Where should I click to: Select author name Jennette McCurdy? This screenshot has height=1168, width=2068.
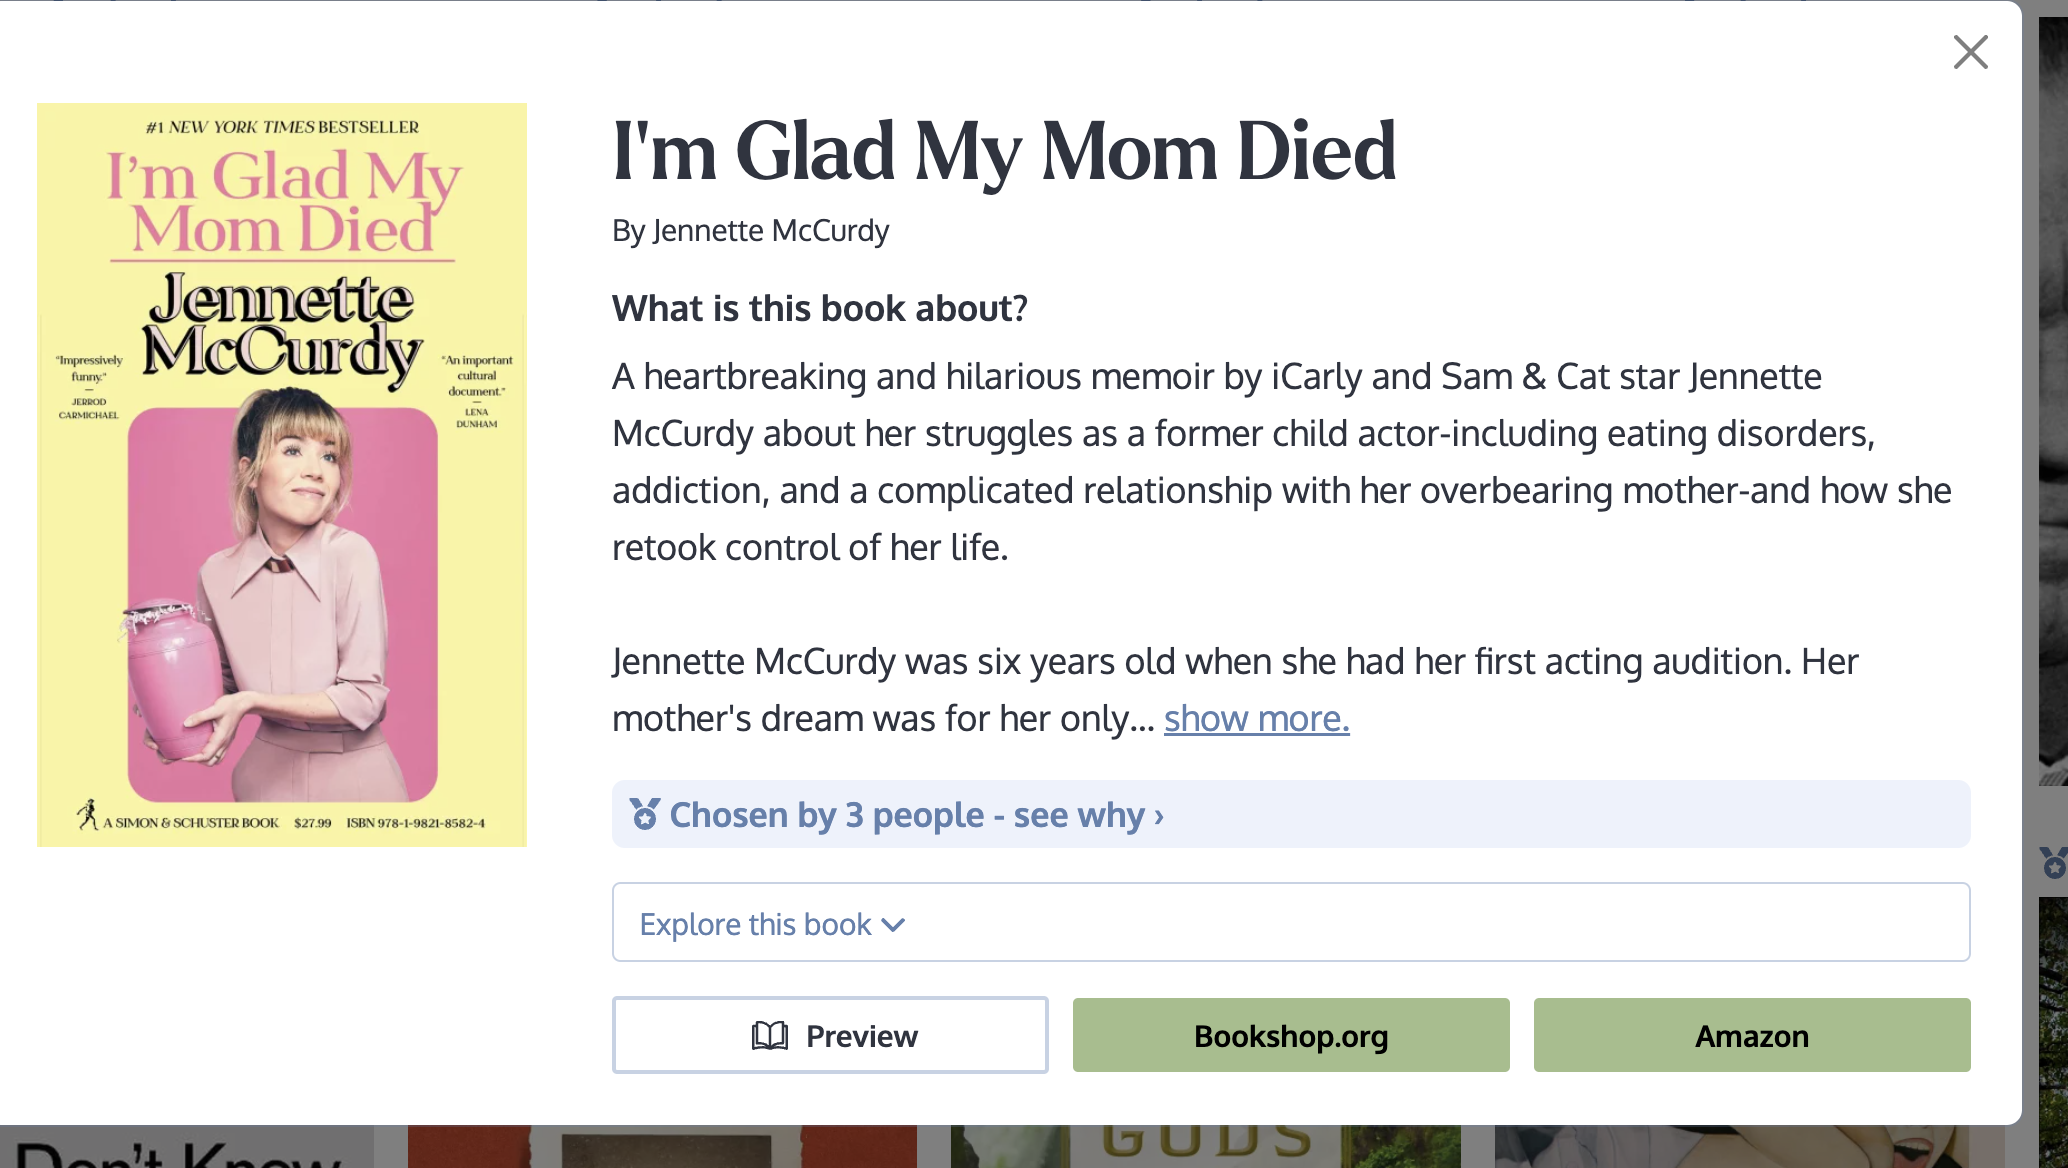(x=770, y=231)
